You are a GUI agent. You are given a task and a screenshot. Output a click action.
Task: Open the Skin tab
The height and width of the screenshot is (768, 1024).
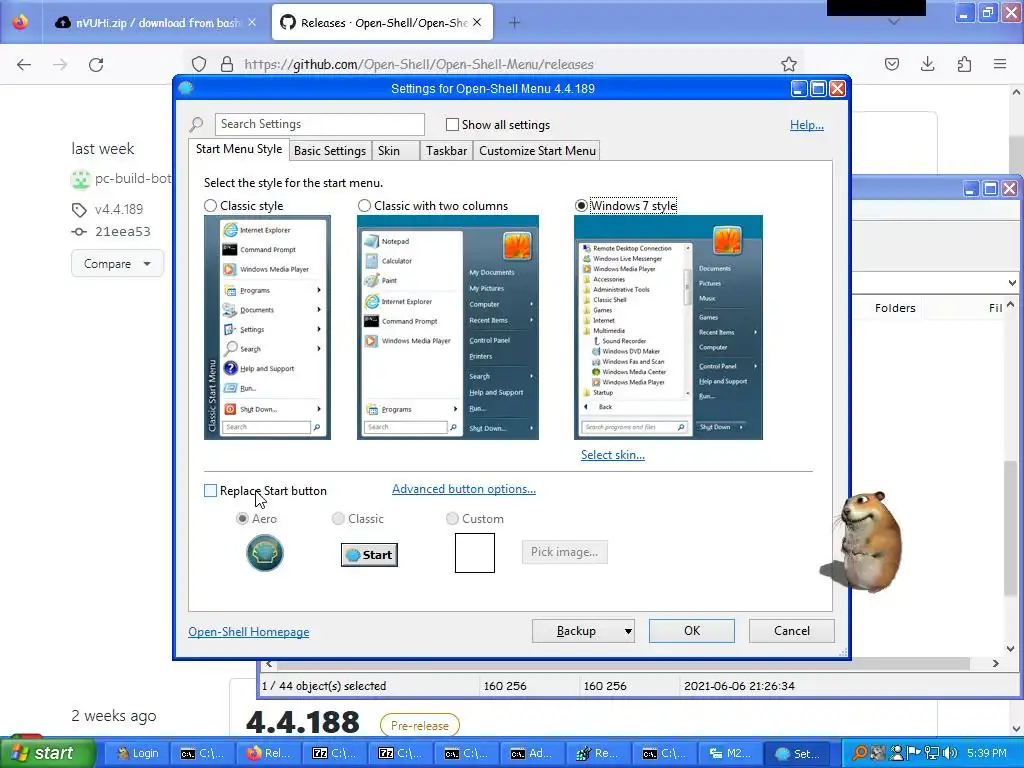pyautogui.click(x=396, y=151)
